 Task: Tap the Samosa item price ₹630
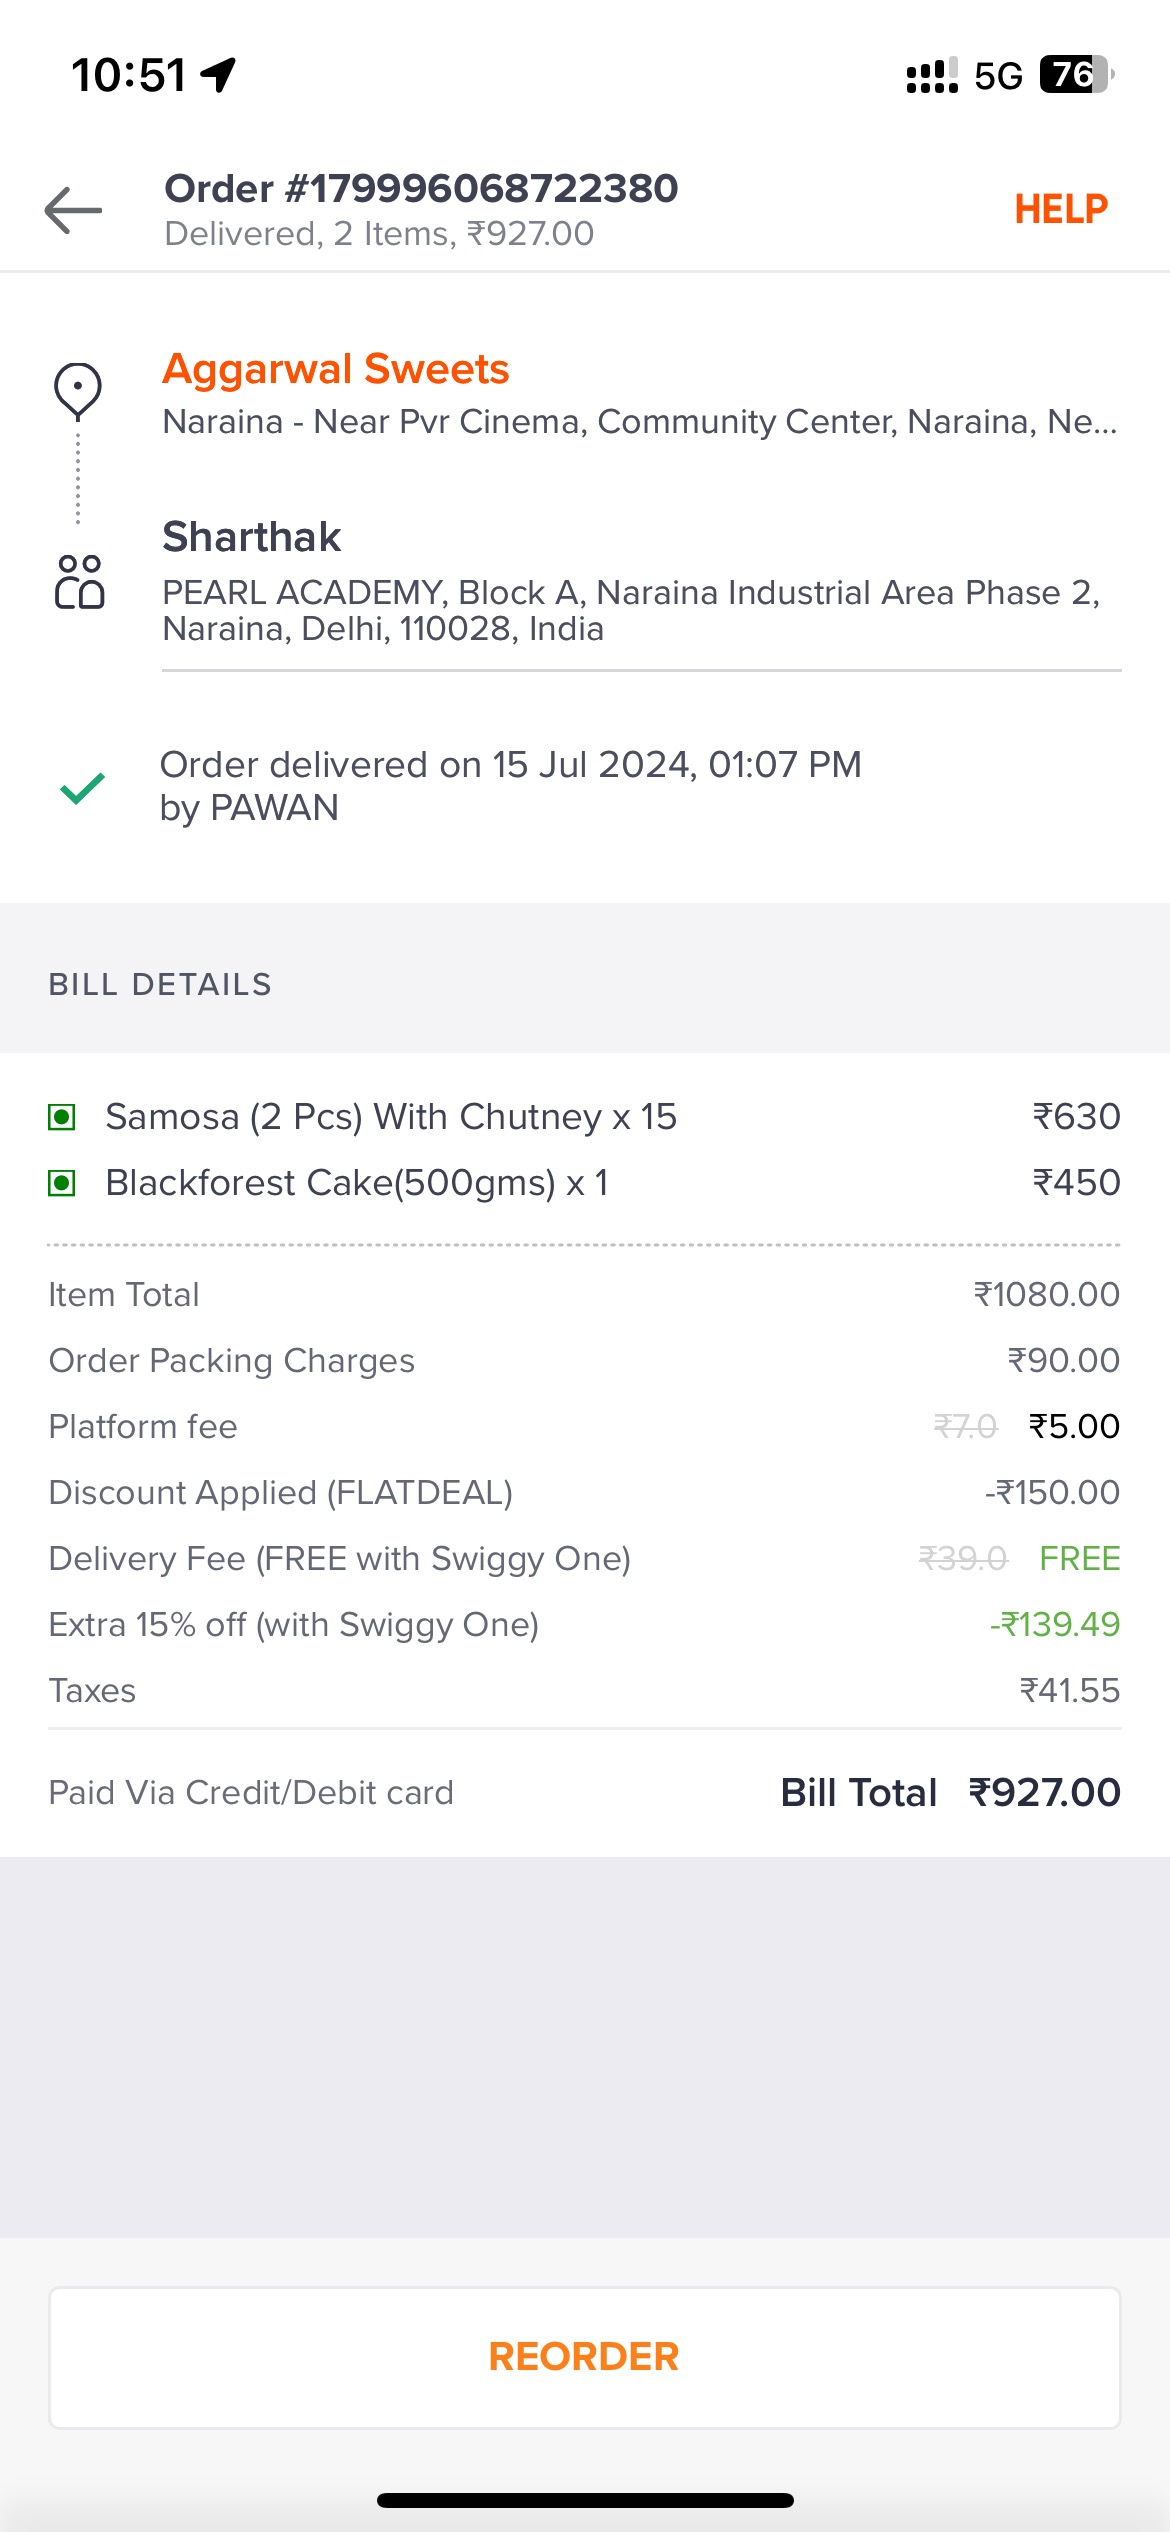tap(1076, 1117)
